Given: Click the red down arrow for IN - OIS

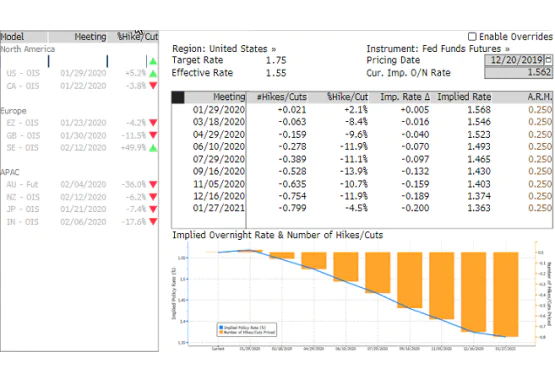Looking at the screenshot, I should [x=153, y=222].
